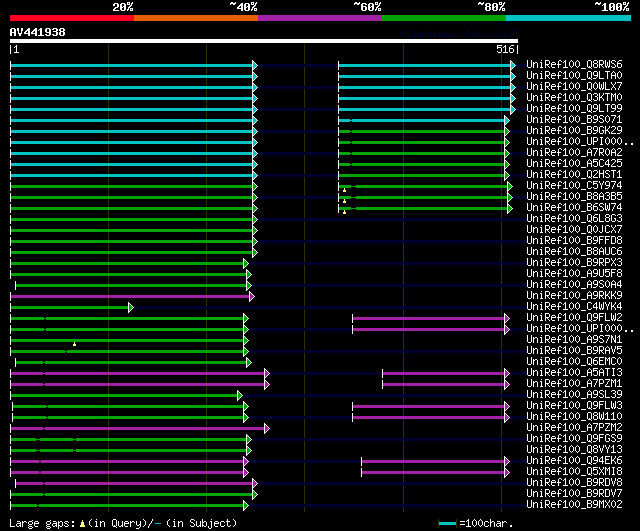Select the UniRef100_C4WYK4 label

(x=574, y=307)
